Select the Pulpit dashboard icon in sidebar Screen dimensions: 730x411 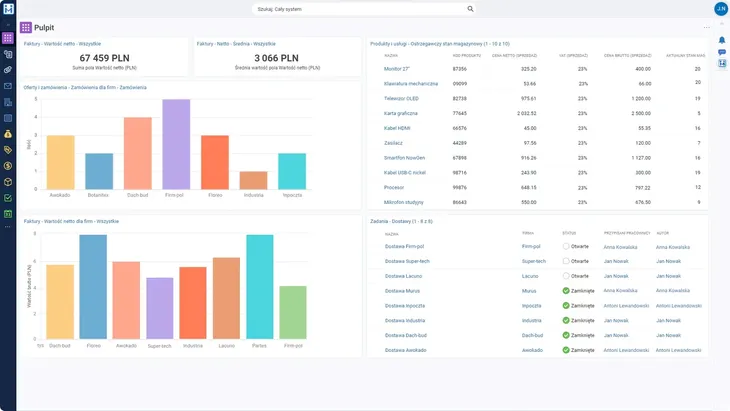tap(8, 38)
